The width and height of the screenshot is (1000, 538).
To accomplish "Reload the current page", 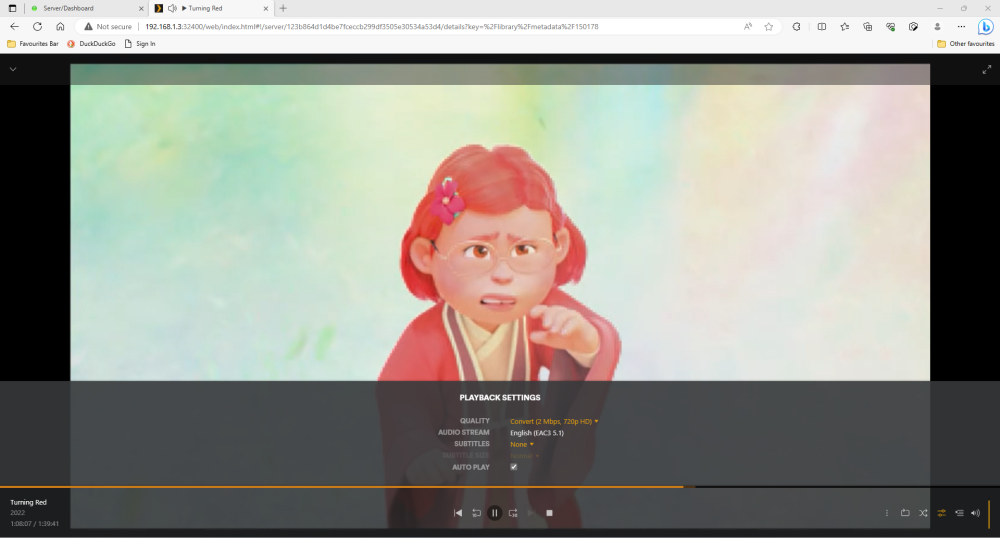I will pyautogui.click(x=38, y=27).
